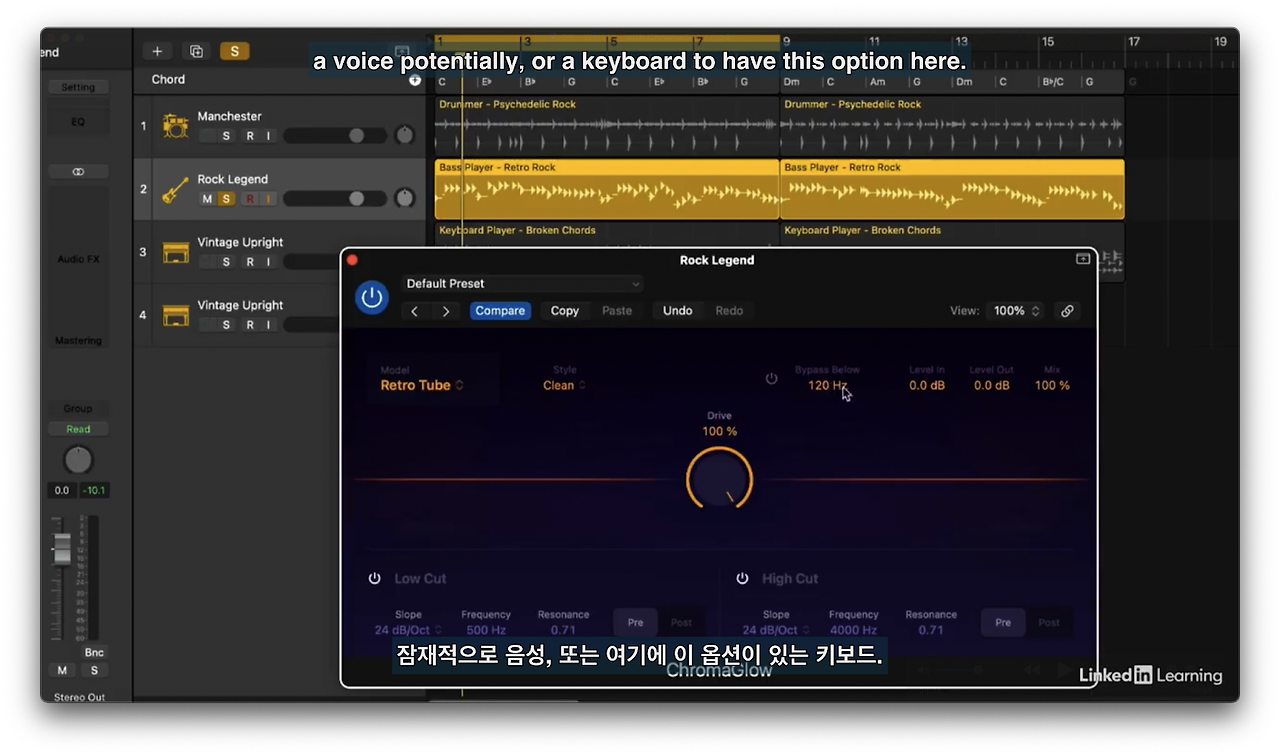Click the High Cut Frequency 4000 Hz value
1280x756 pixels.
(853, 631)
